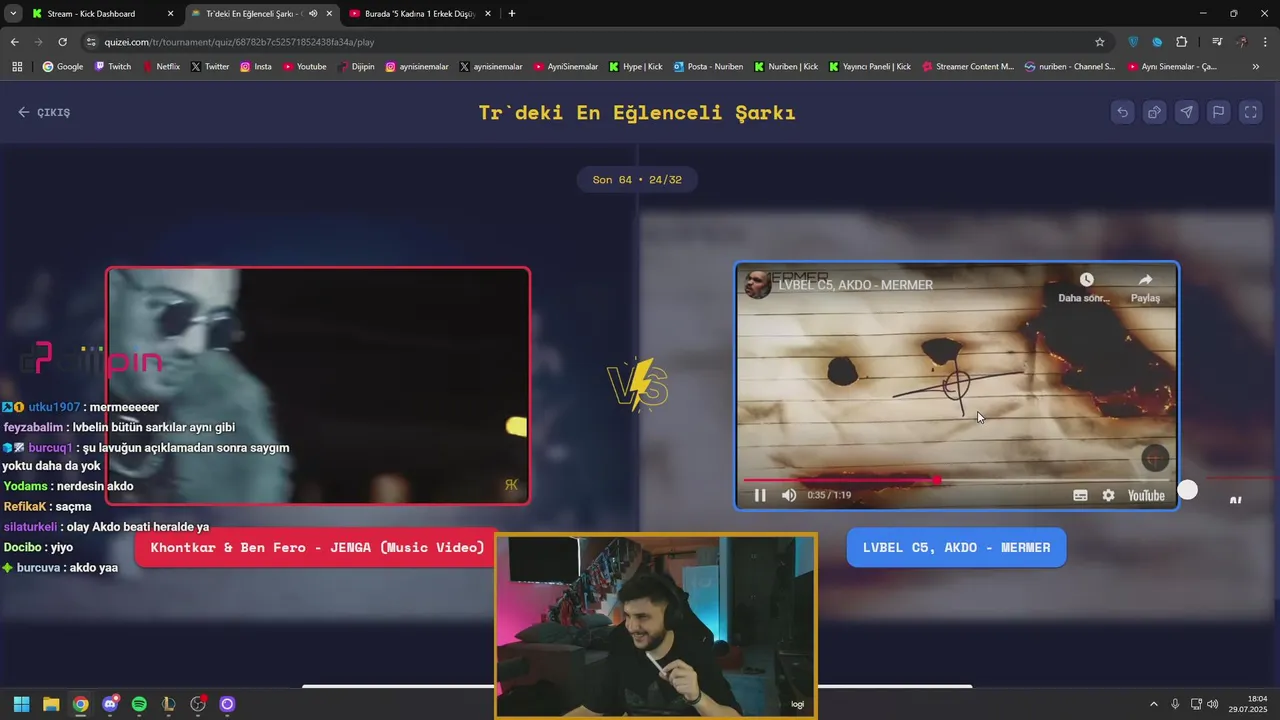
Task: Open Yayıncı Paneli | Kick bookmark
Action: coord(870,67)
